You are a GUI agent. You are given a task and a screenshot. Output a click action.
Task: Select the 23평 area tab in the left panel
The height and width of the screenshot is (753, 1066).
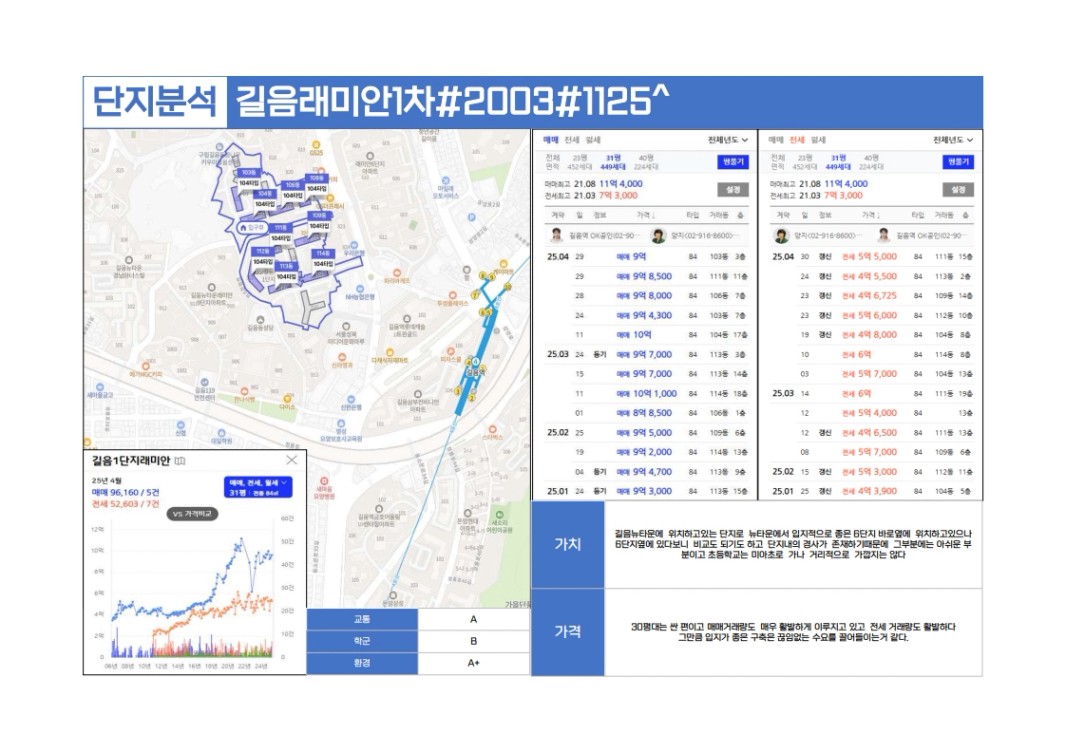pos(579,162)
